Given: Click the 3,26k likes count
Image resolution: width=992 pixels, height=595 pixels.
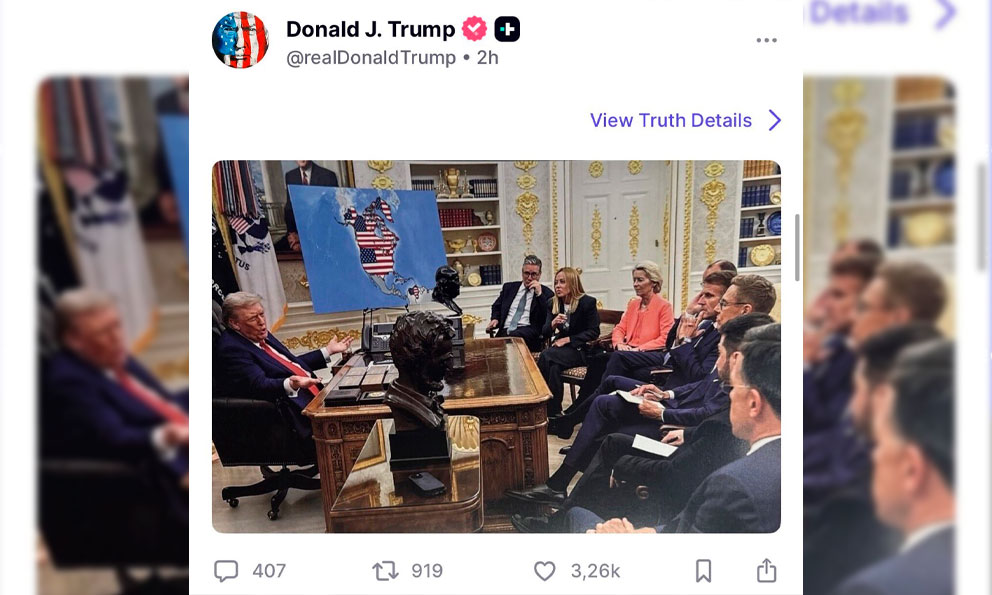Looking at the screenshot, I should click(595, 571).
